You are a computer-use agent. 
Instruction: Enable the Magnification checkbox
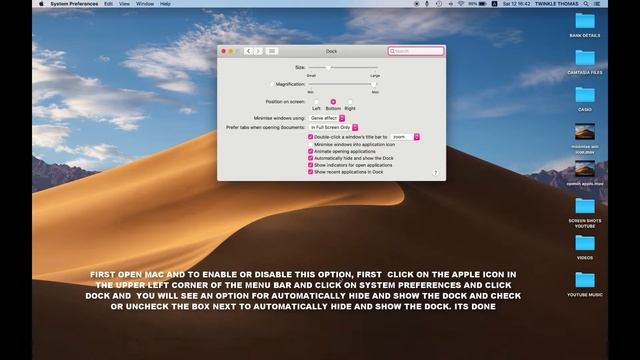tap(272, 84)
